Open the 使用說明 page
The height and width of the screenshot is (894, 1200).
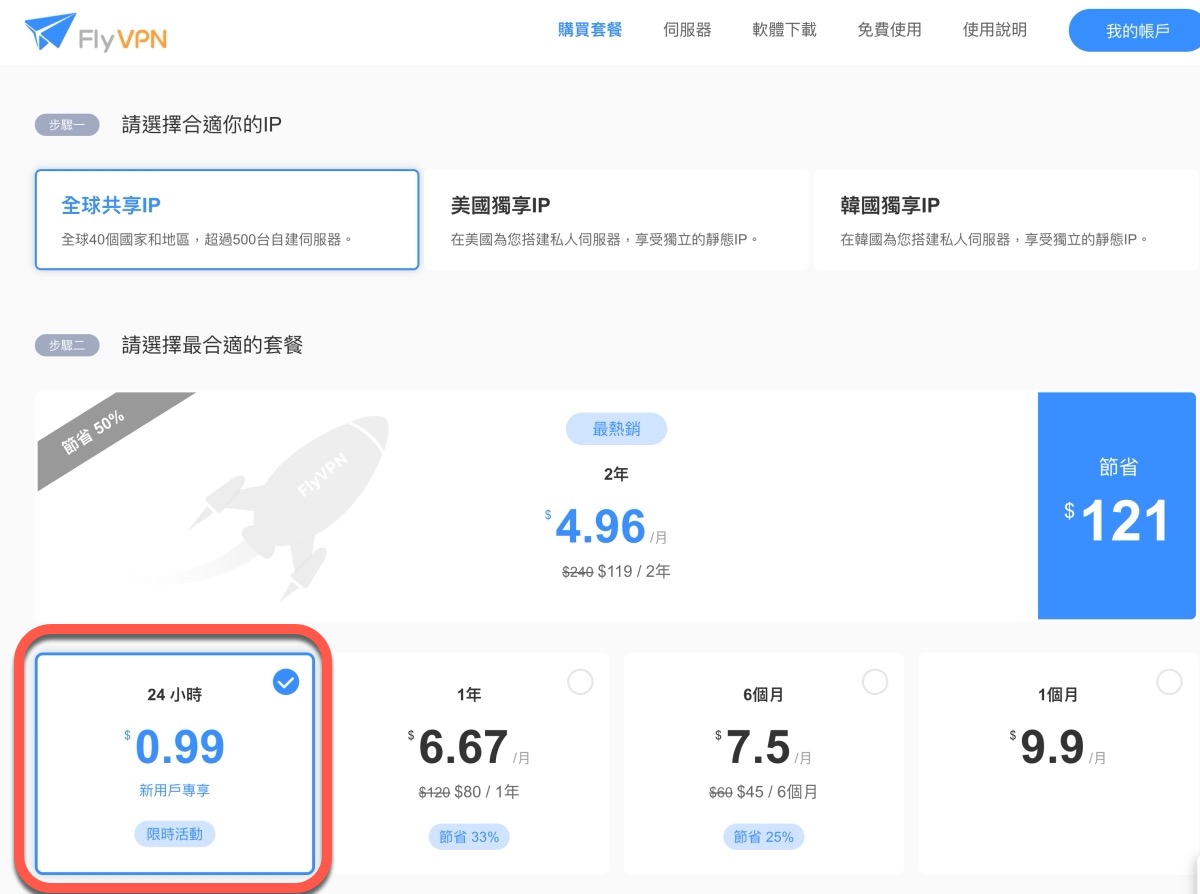(x=994, y=30)
